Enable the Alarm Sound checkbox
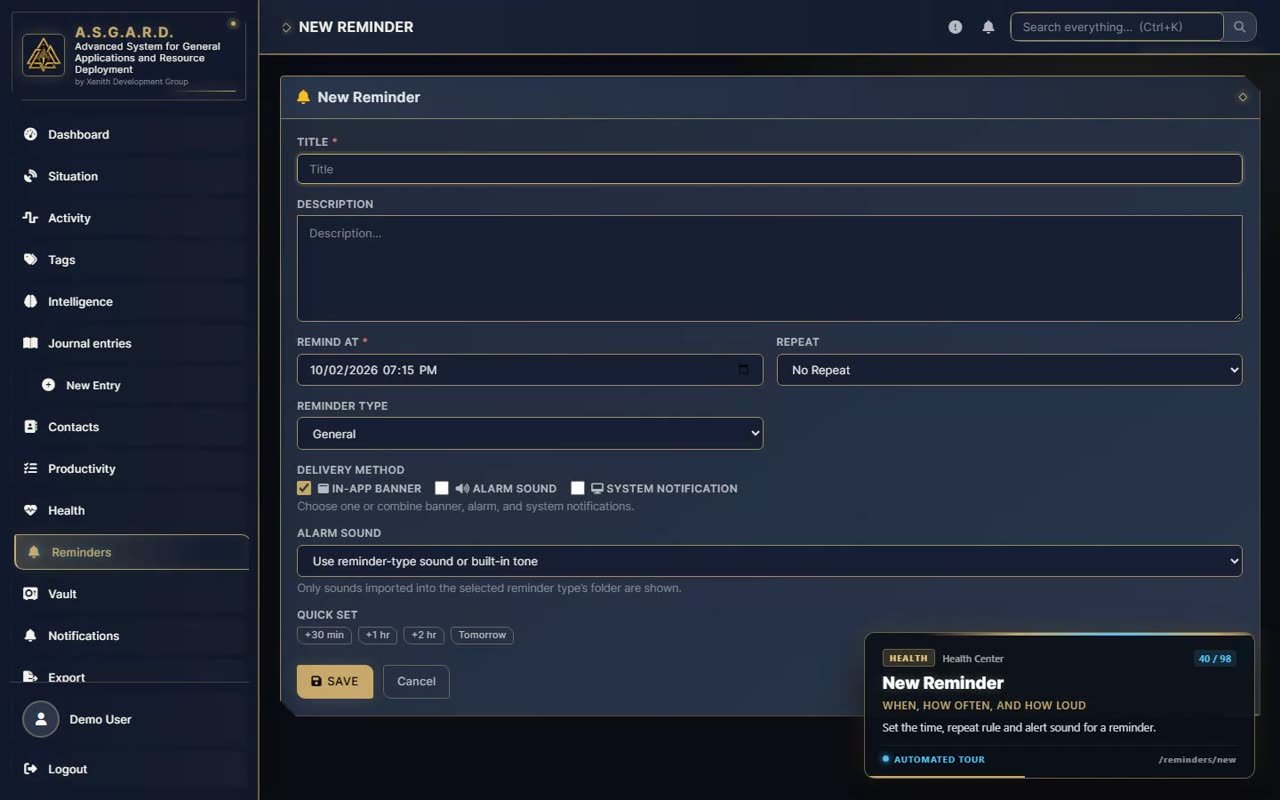1280x800 pixels. (441, 488)
